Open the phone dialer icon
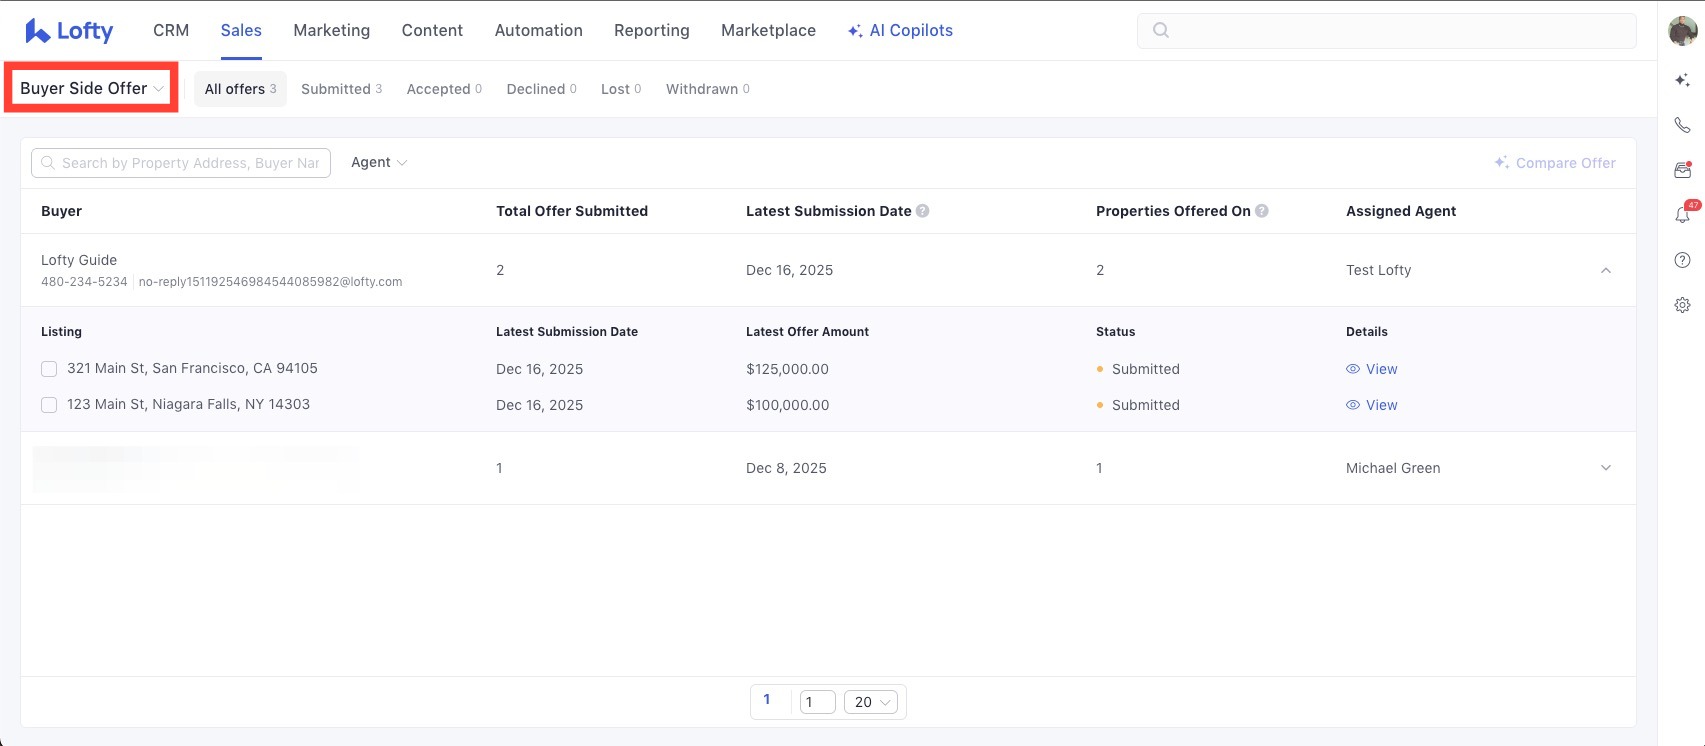Image resolution: width=1705 pixels, height=746 pixels. pyautogui.click(x=1682, y=125)
